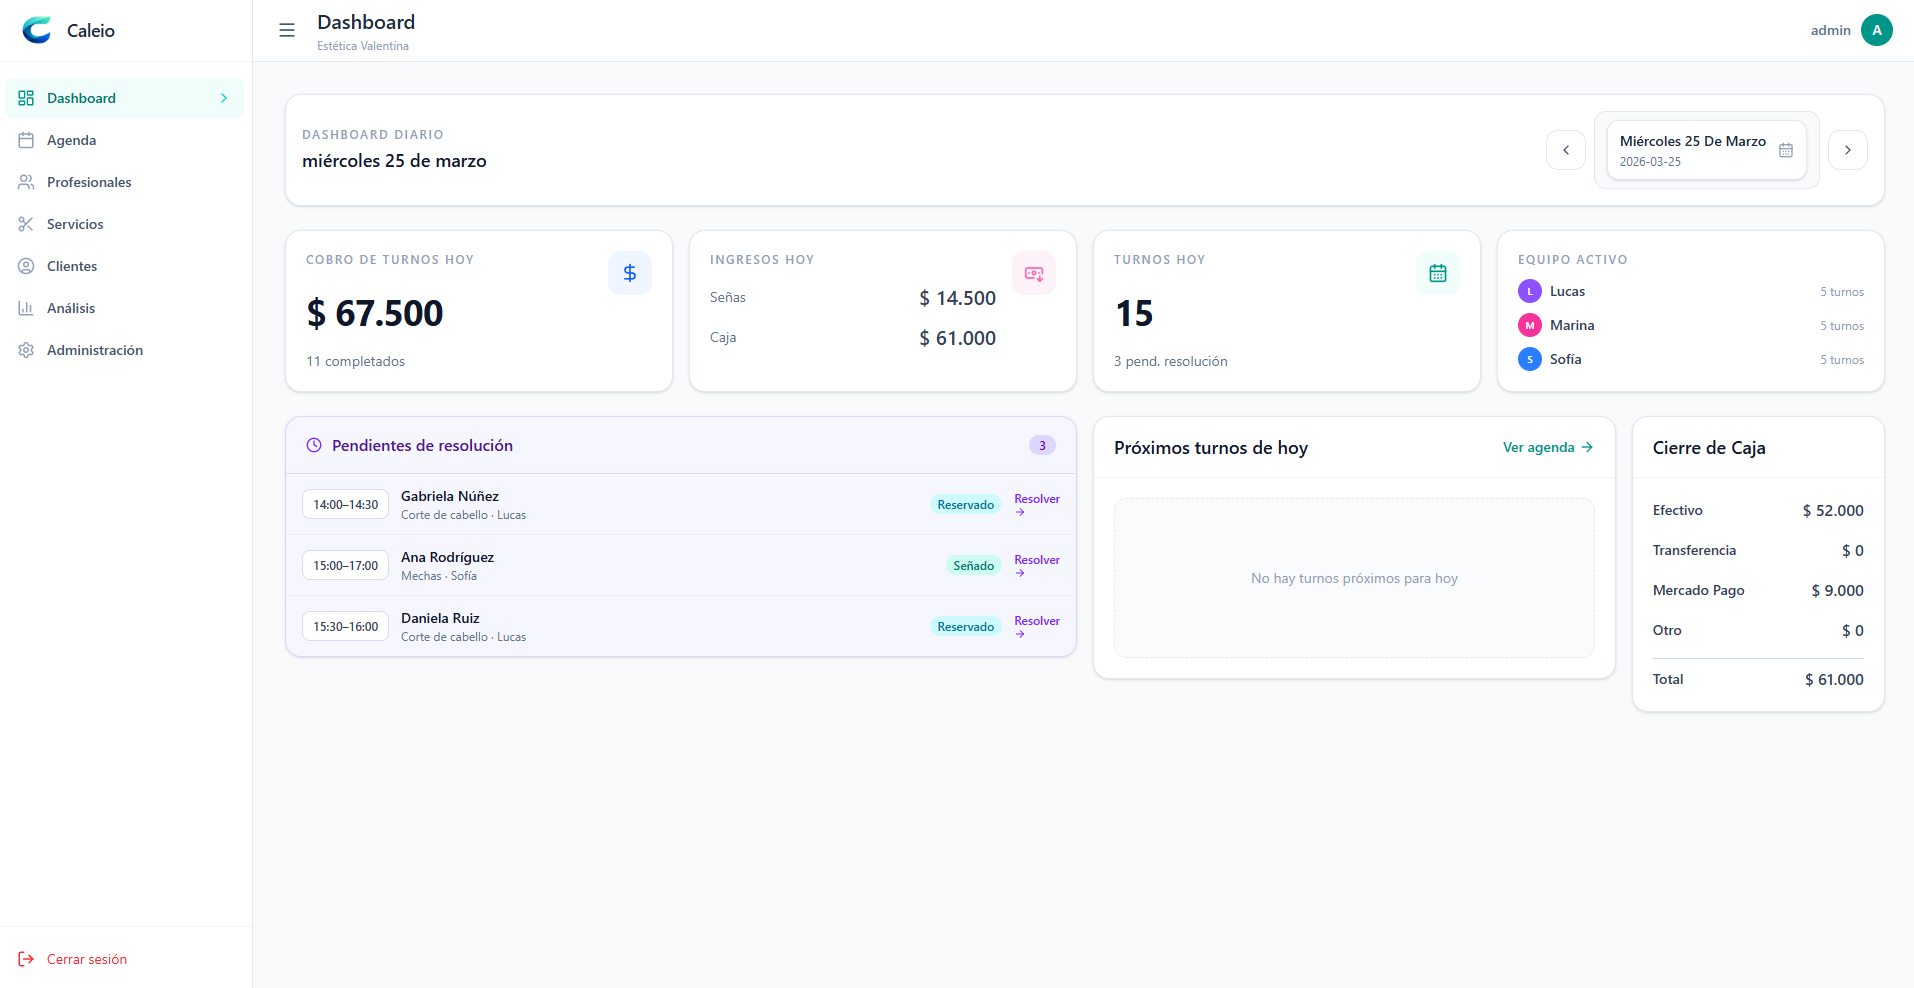Viewport: 1914px width, 988px height.
Task: Resolve Gabriela Núñez's pending appointment
Action: click(1036, 504)
